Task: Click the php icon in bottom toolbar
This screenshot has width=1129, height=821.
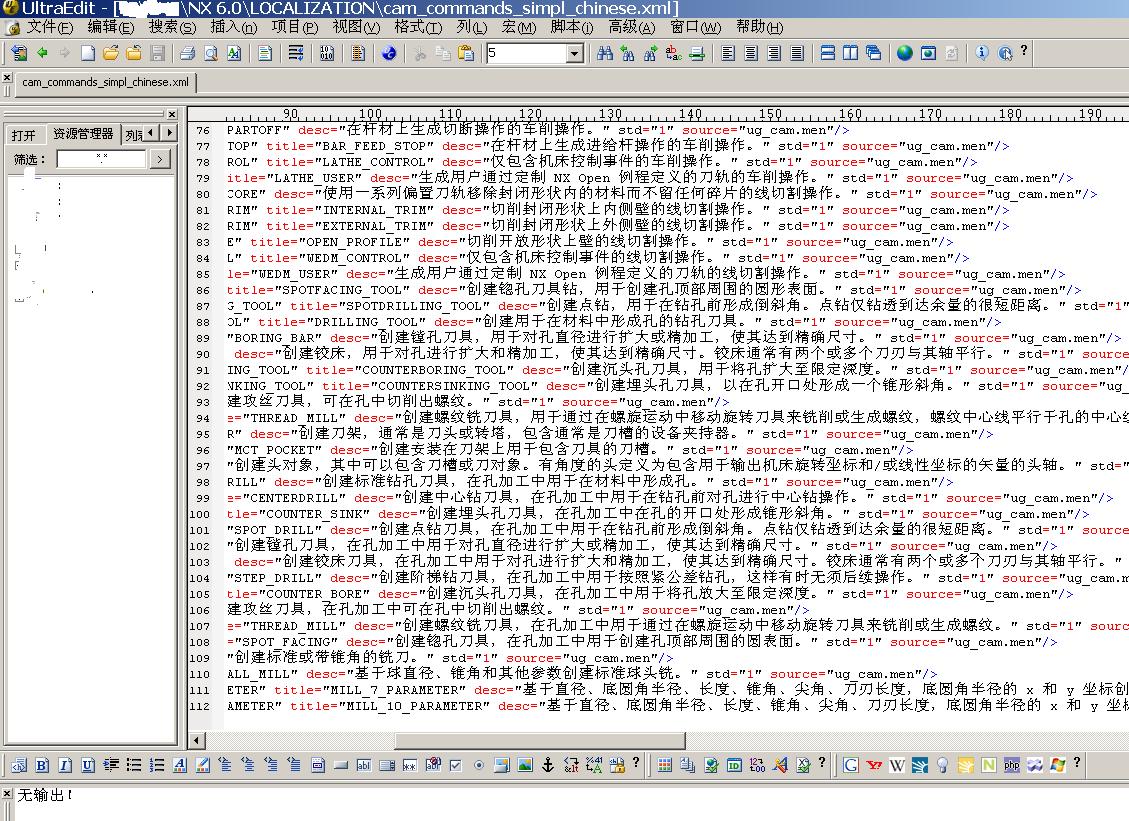Action: point(1012,765)
